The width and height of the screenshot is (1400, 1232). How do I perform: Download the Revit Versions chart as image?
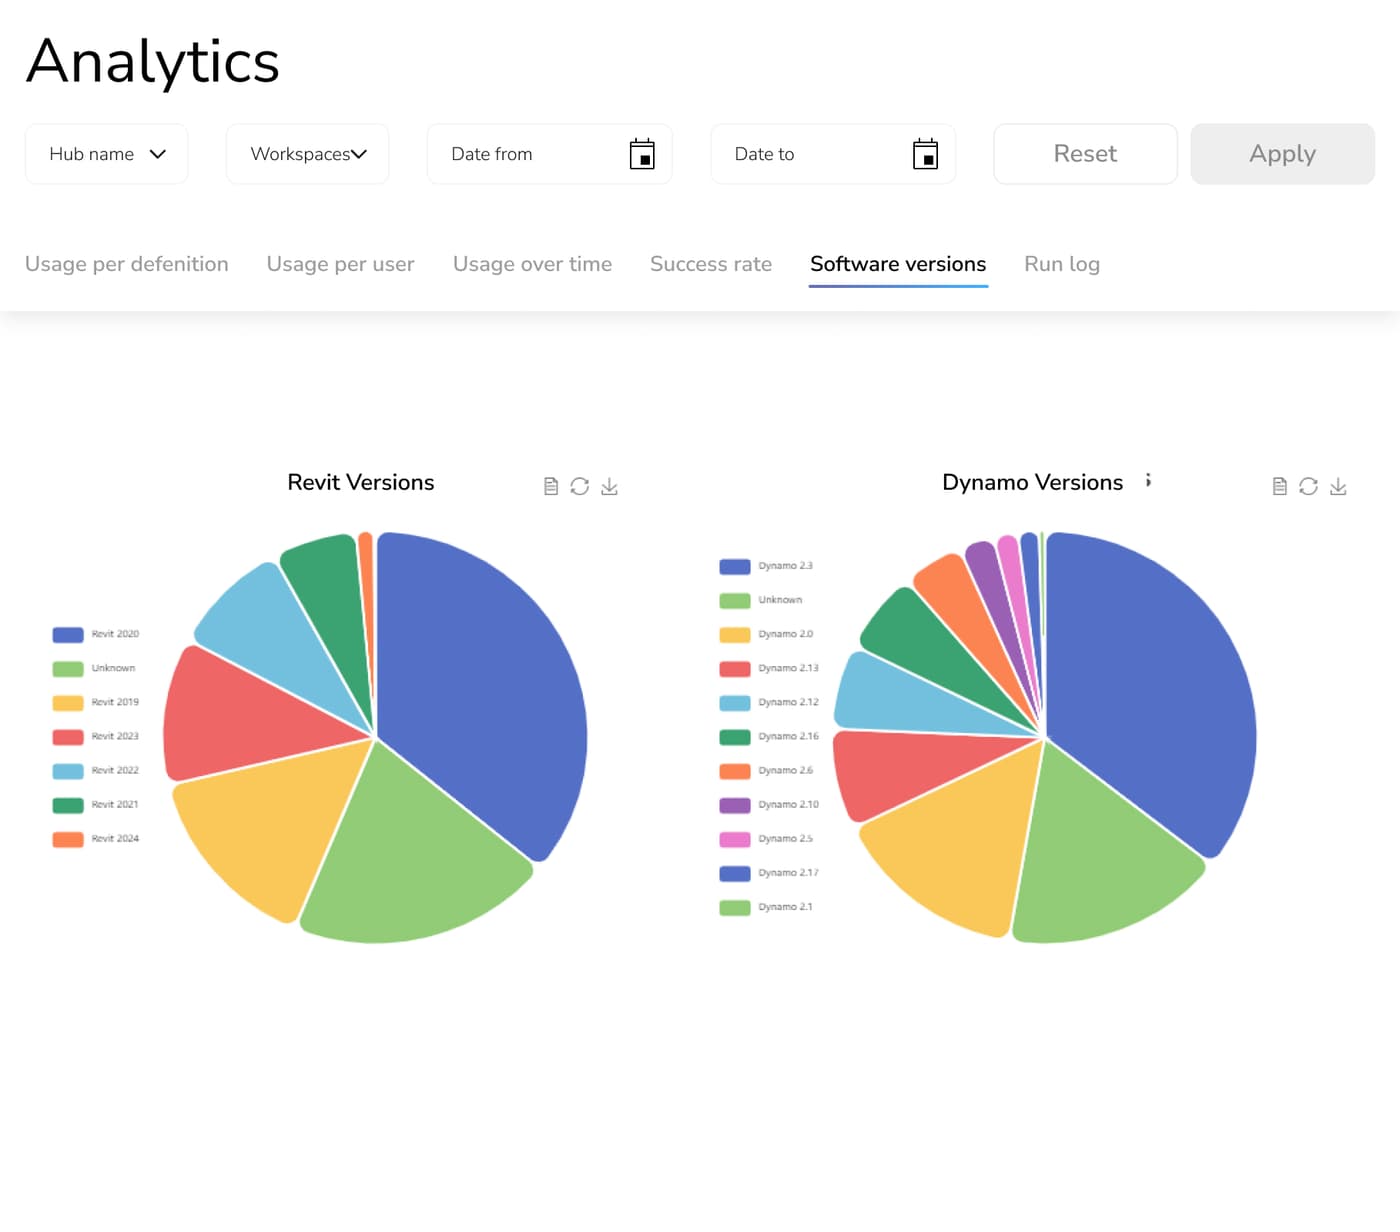point(609,486)
